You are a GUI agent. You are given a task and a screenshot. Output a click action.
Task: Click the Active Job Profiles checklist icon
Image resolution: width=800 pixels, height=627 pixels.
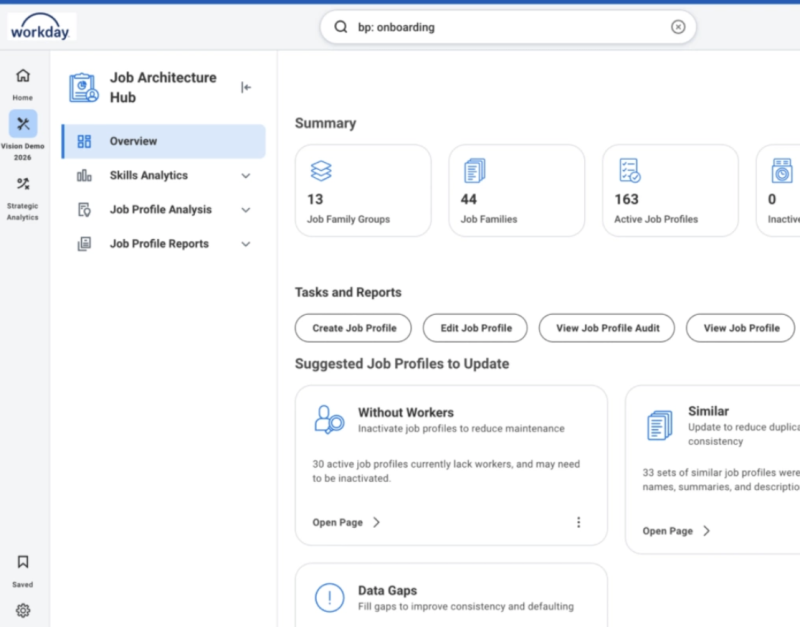pos(630,170)
